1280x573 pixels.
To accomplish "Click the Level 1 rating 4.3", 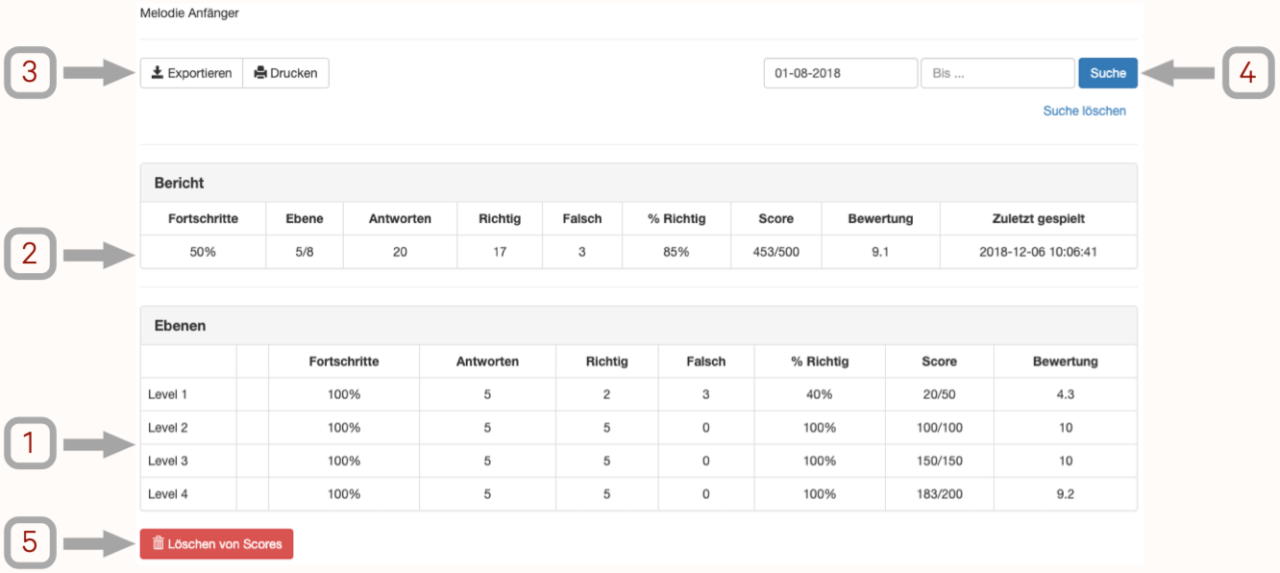I will click(x=1065, y=395).
